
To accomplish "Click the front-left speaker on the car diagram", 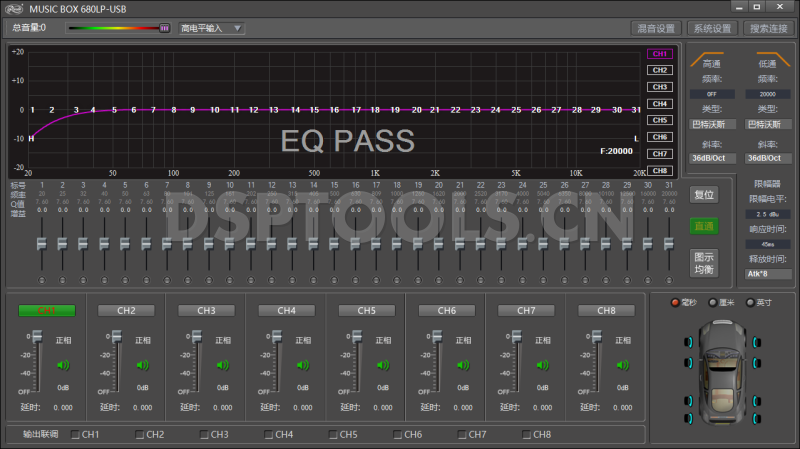I will click(x=687, y=343).
